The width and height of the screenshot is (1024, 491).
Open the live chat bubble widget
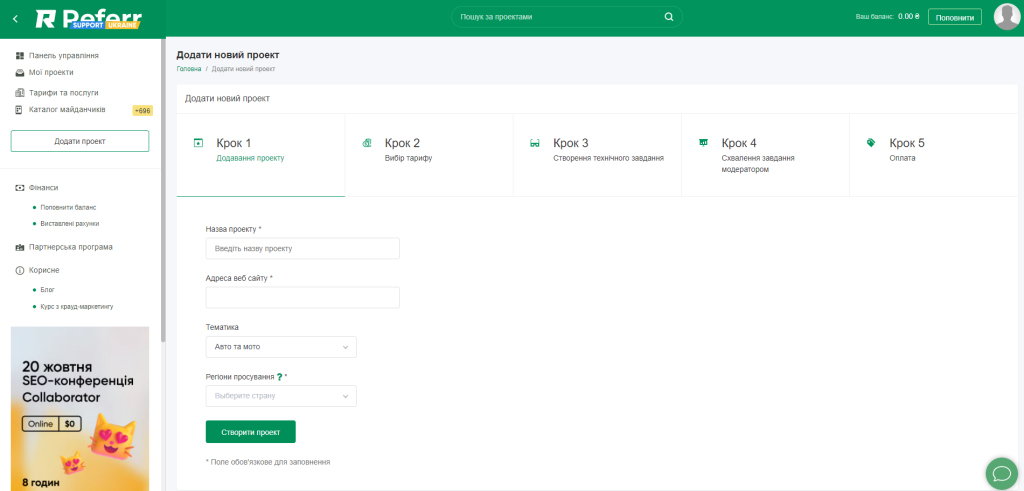pos(1000,472)
